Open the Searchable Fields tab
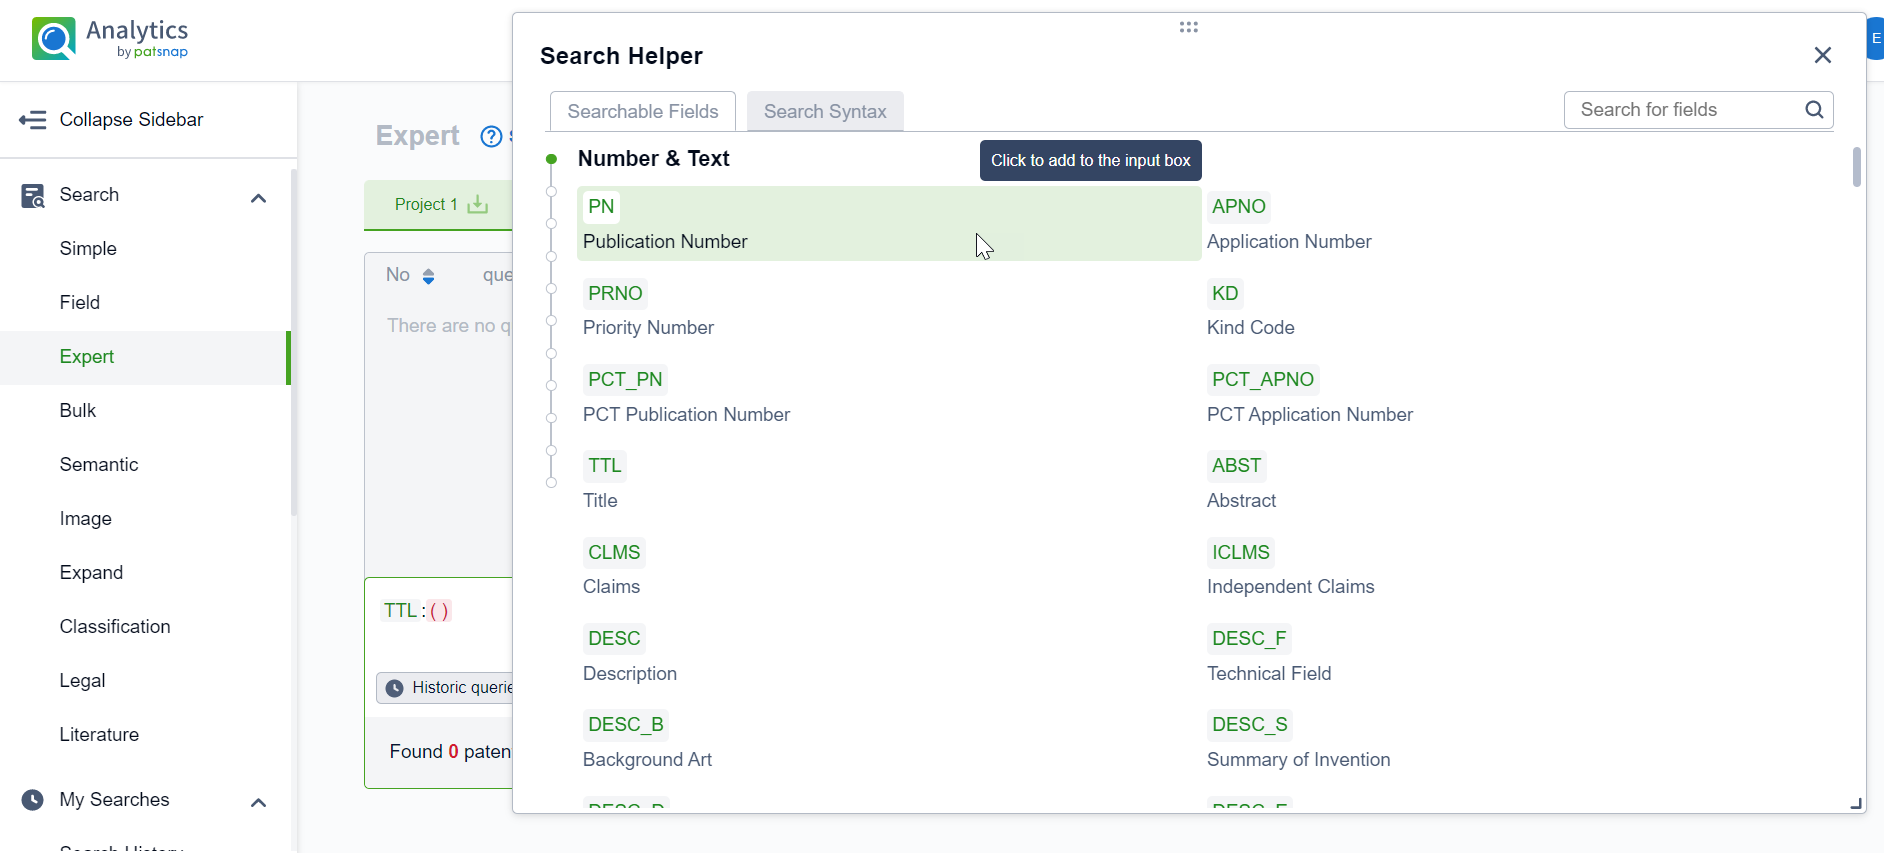This screenshot has width=1884, height=853. click(643, 111)
